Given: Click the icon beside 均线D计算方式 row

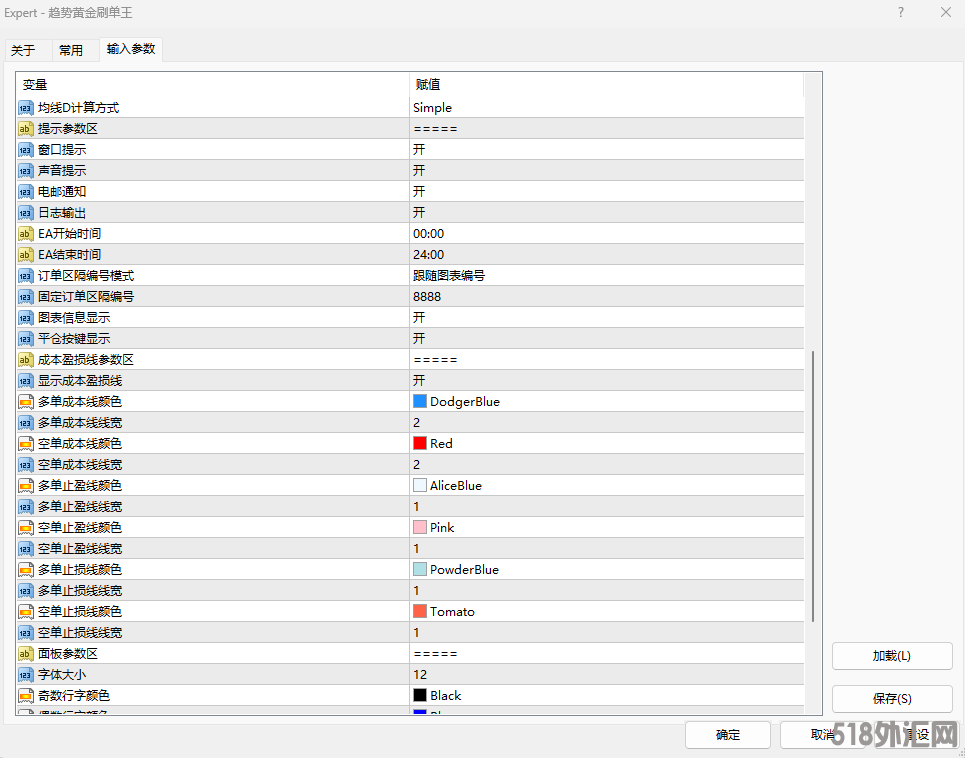Looking at the screenshot, I should 26,108.
